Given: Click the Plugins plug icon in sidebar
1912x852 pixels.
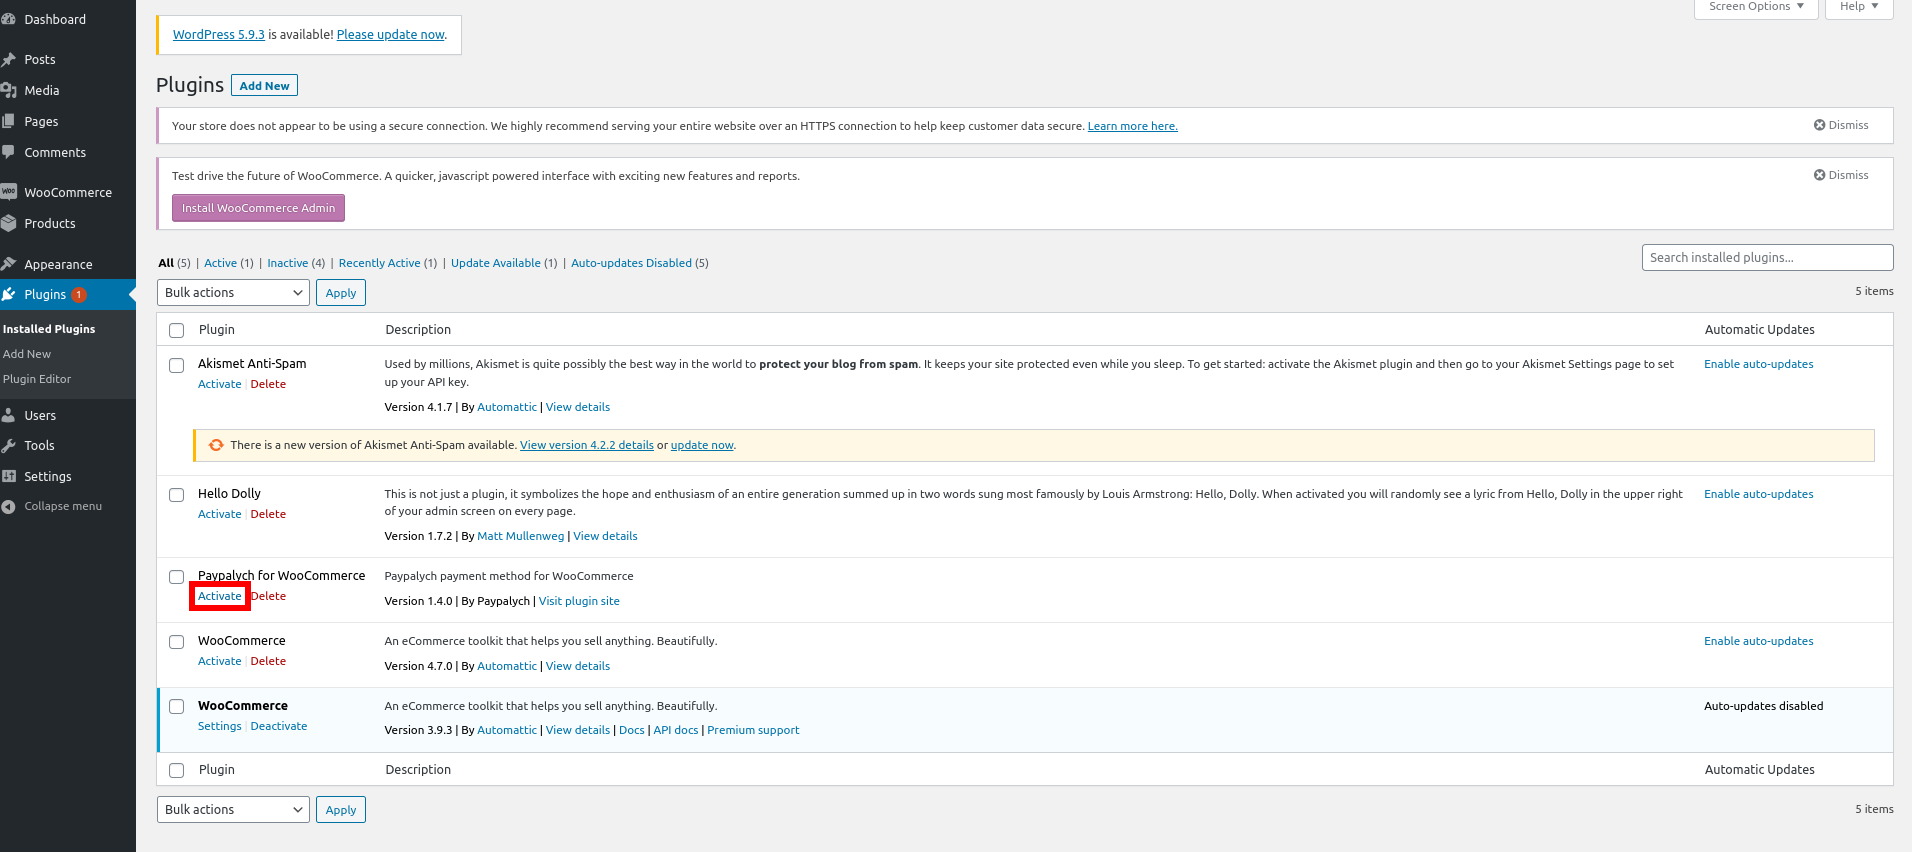Looking at the screenshot, I should pyautogui.click(x=8, y=294).
